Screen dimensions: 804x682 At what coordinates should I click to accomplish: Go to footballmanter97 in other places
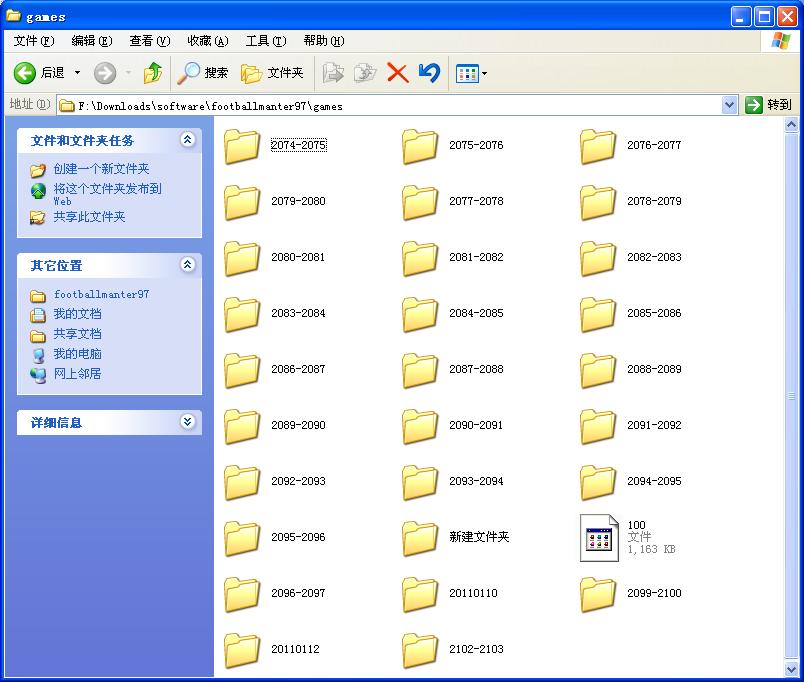(102, 294)
